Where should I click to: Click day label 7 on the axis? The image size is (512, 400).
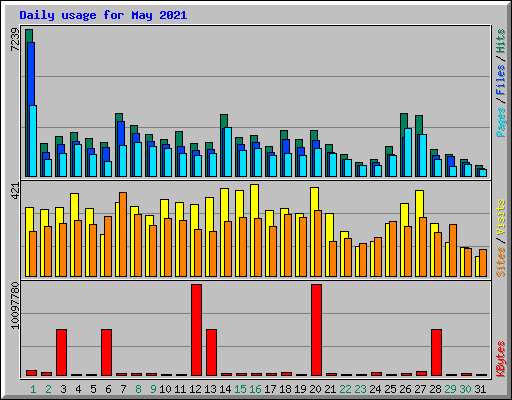(x=123, y=389)
